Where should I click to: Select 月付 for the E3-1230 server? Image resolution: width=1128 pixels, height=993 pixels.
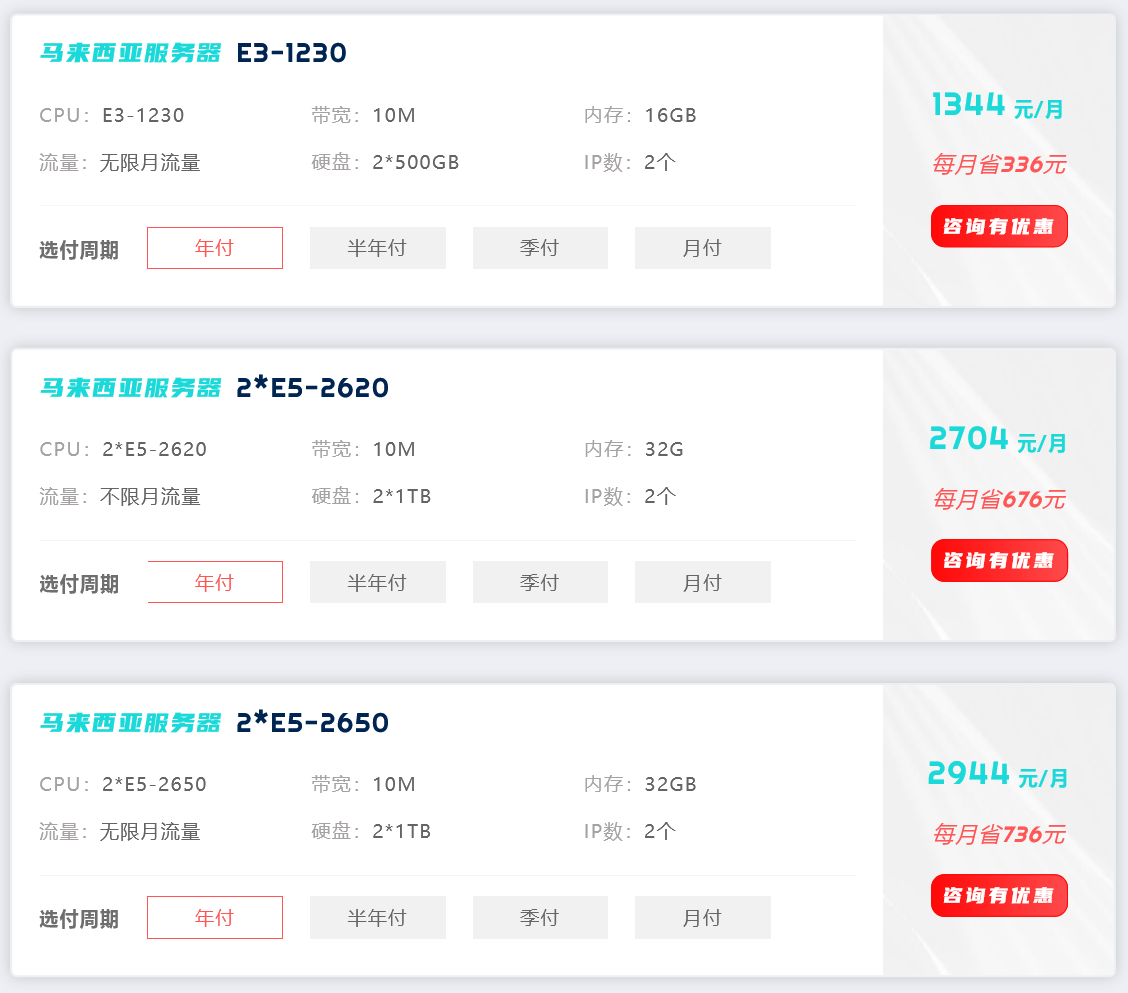click(x=703, y=248)
